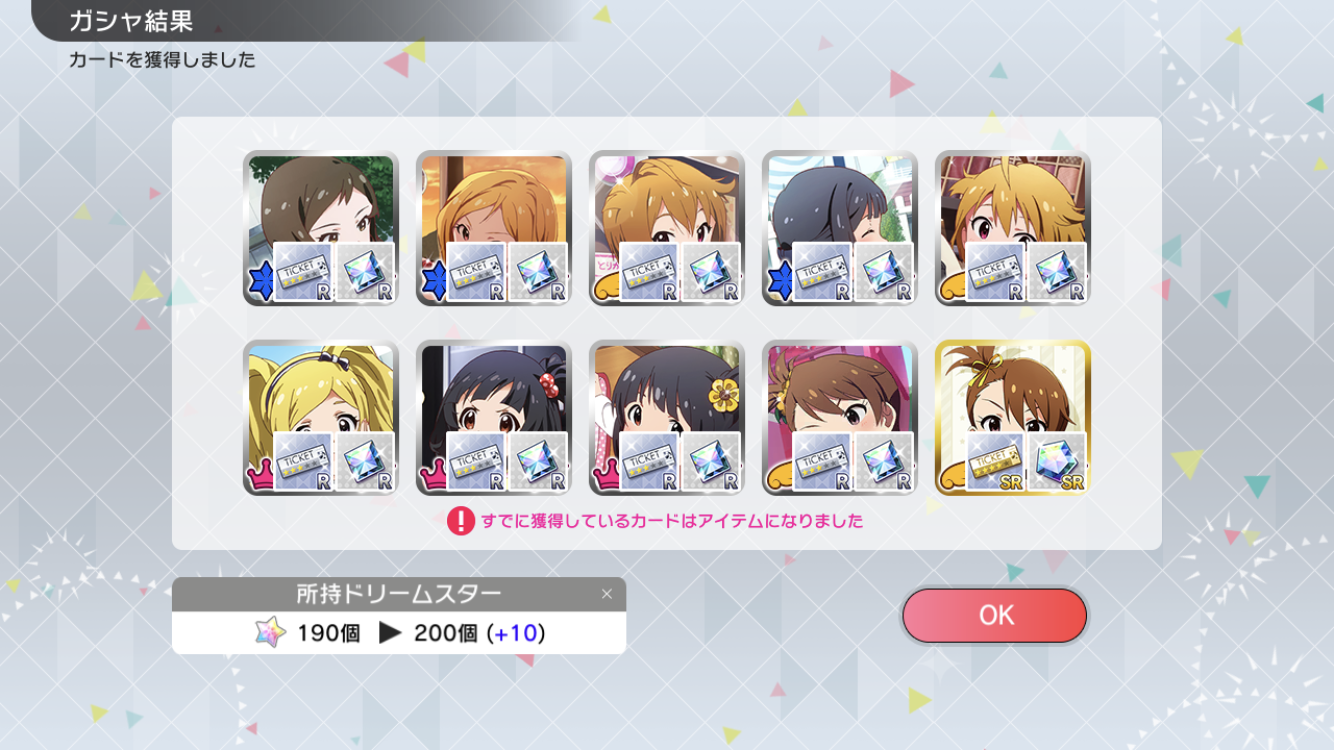Select the card with yellow flower hairpin

pos(667,418)
